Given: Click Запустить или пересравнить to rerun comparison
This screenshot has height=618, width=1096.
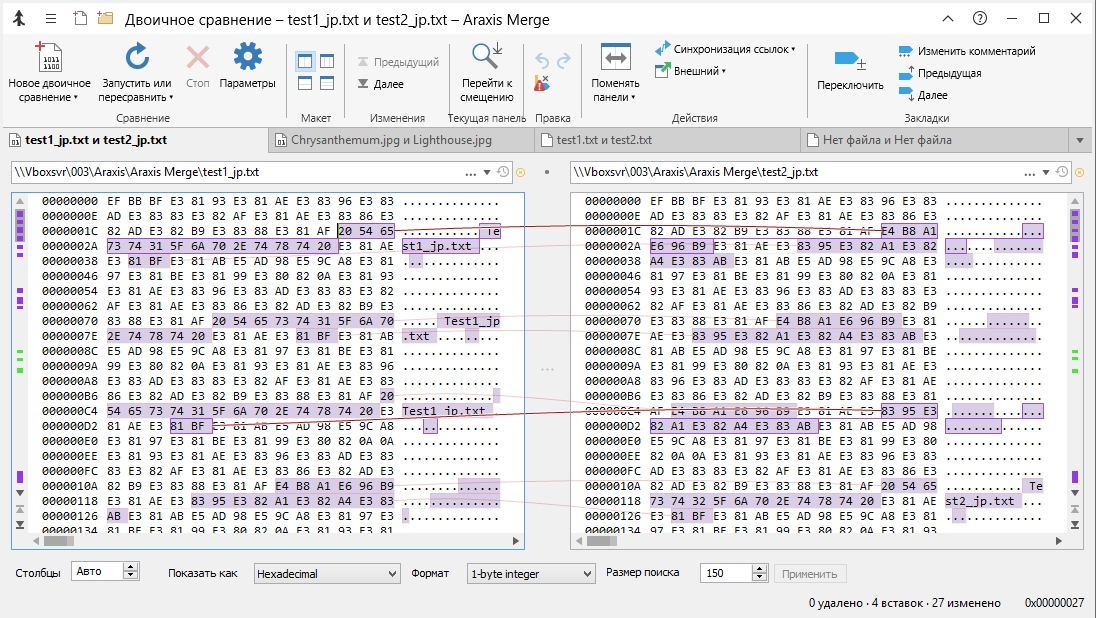Looking at the screenshot, I should click(136, 72).
